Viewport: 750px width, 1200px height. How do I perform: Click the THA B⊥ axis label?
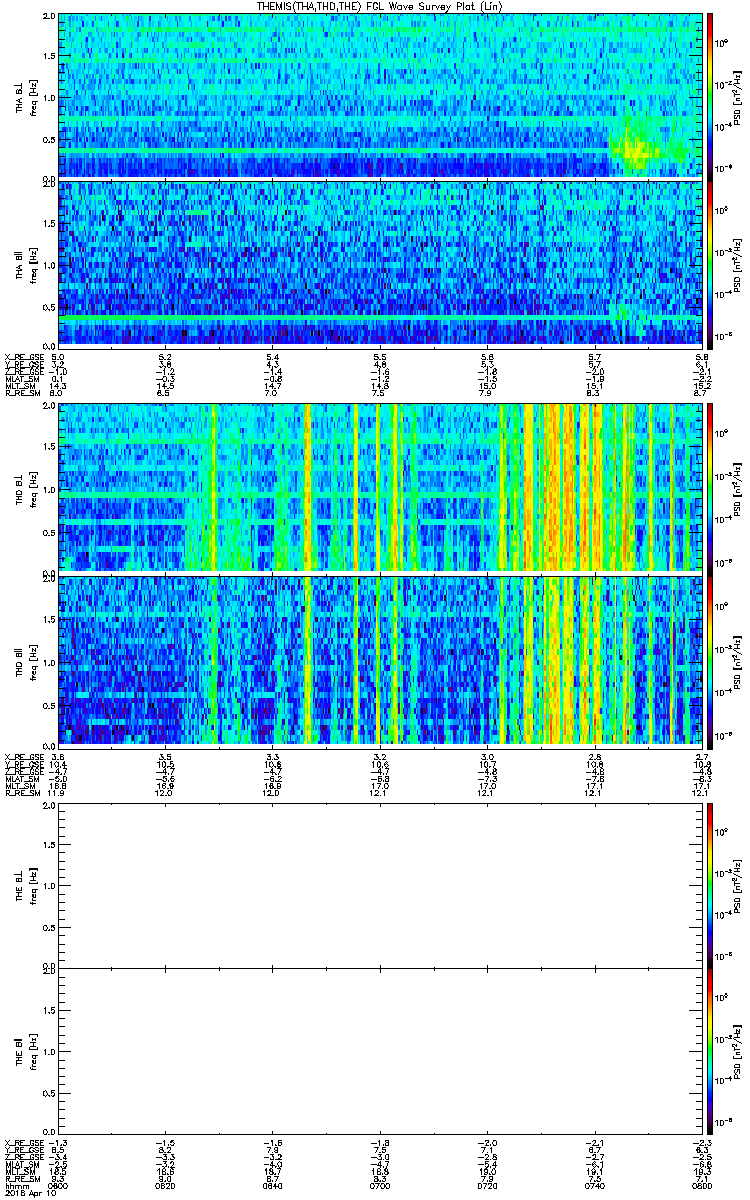pos(20,96)
